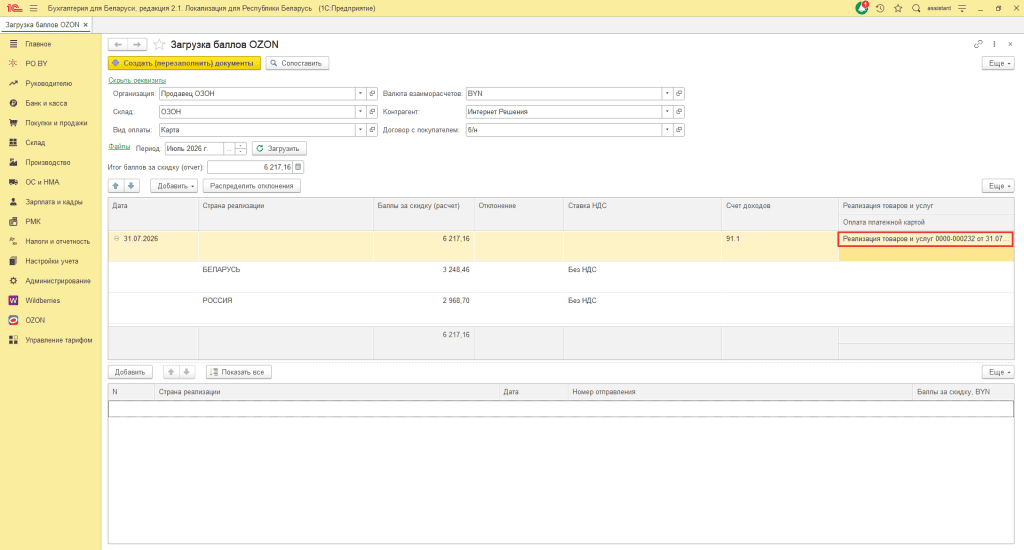This screenshot has width=1024, height=550.
Task: Select БЕЛАРУСЬ row in table
Action: pos(561,277)
